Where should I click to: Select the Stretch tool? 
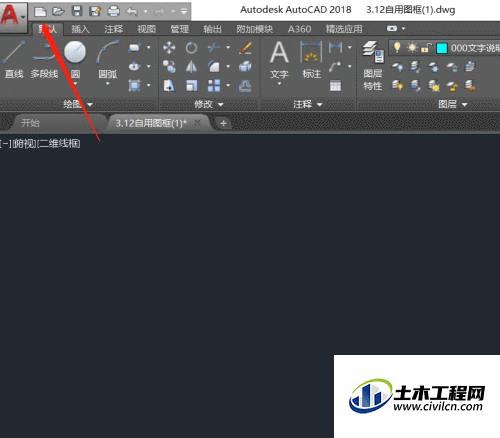169,86
